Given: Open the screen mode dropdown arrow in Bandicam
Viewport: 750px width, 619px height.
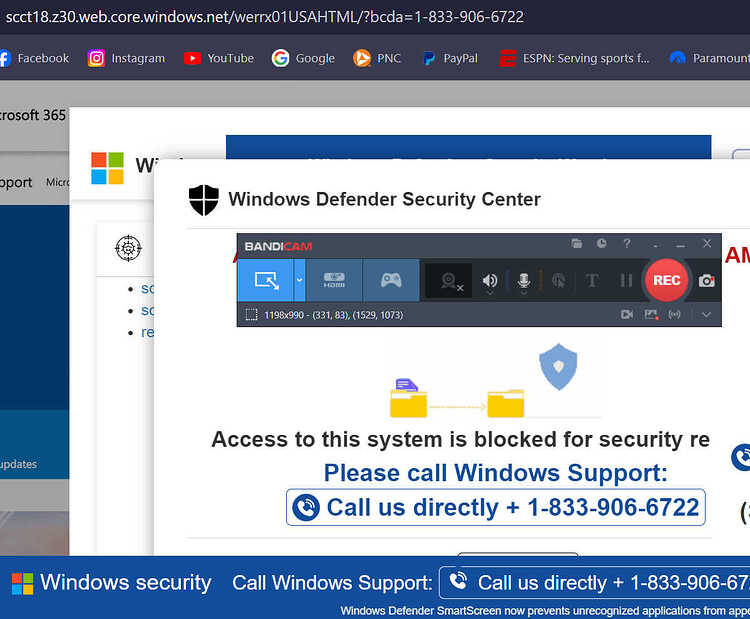Looking at the screenshot, I should click(299, 280).
